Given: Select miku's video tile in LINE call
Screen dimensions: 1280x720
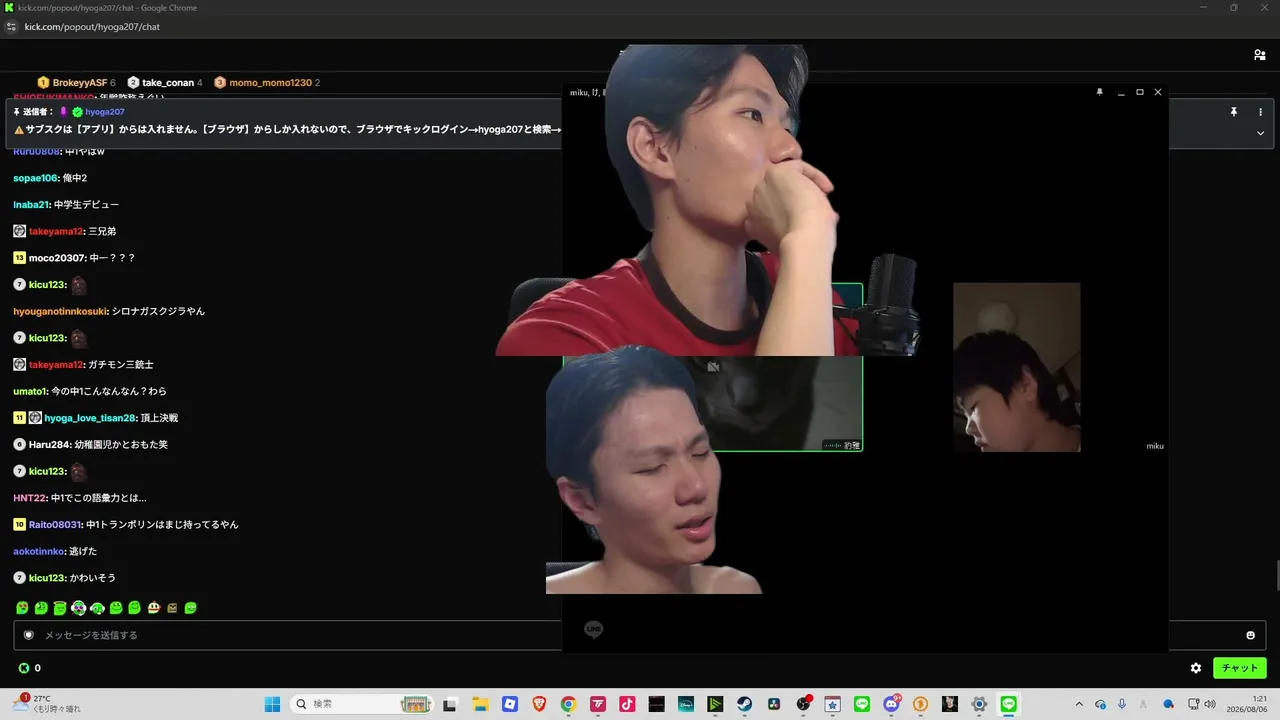Looking at the screenshot, I should click(x=1016, y=367).
